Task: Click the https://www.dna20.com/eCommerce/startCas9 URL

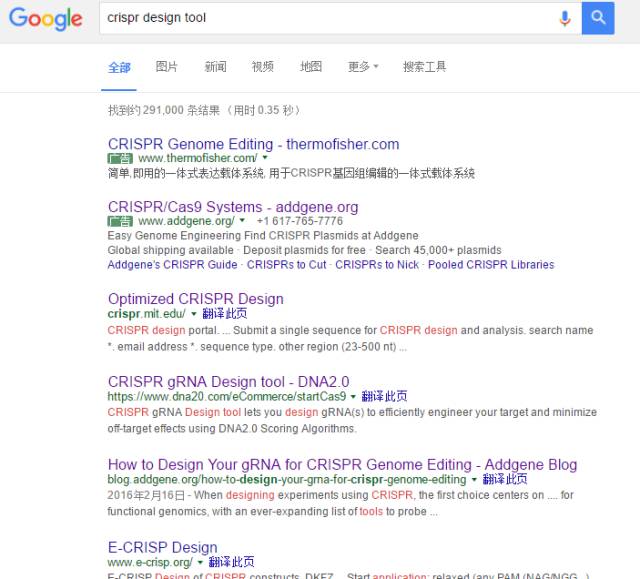Action: pyautogui.click(x=227, y=396)
